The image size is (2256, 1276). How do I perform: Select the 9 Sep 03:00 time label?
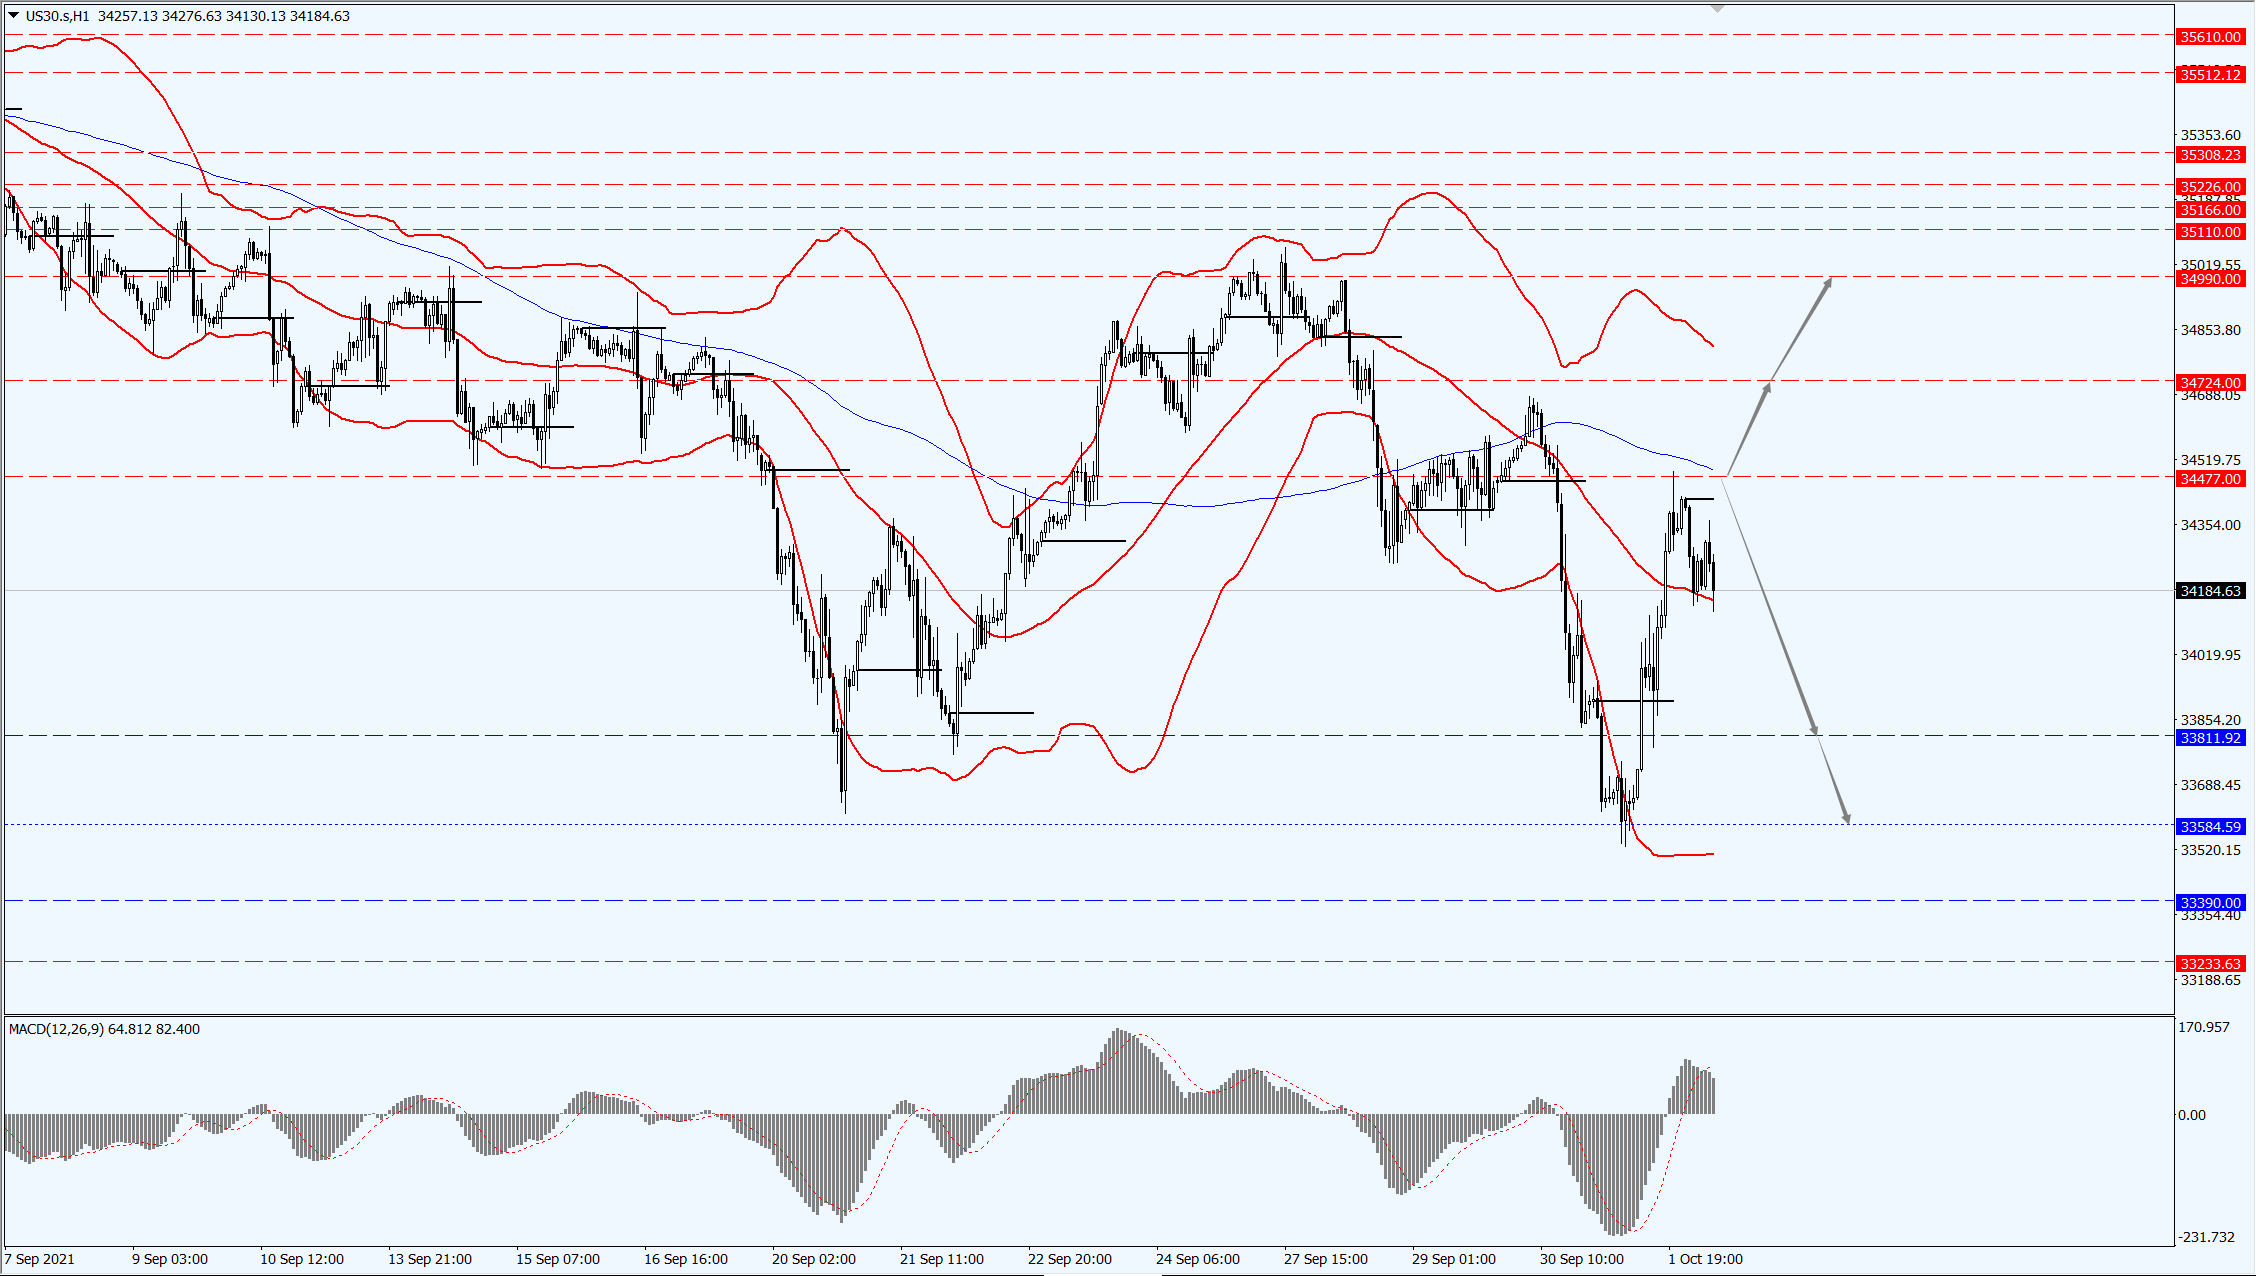point(170,1259)
